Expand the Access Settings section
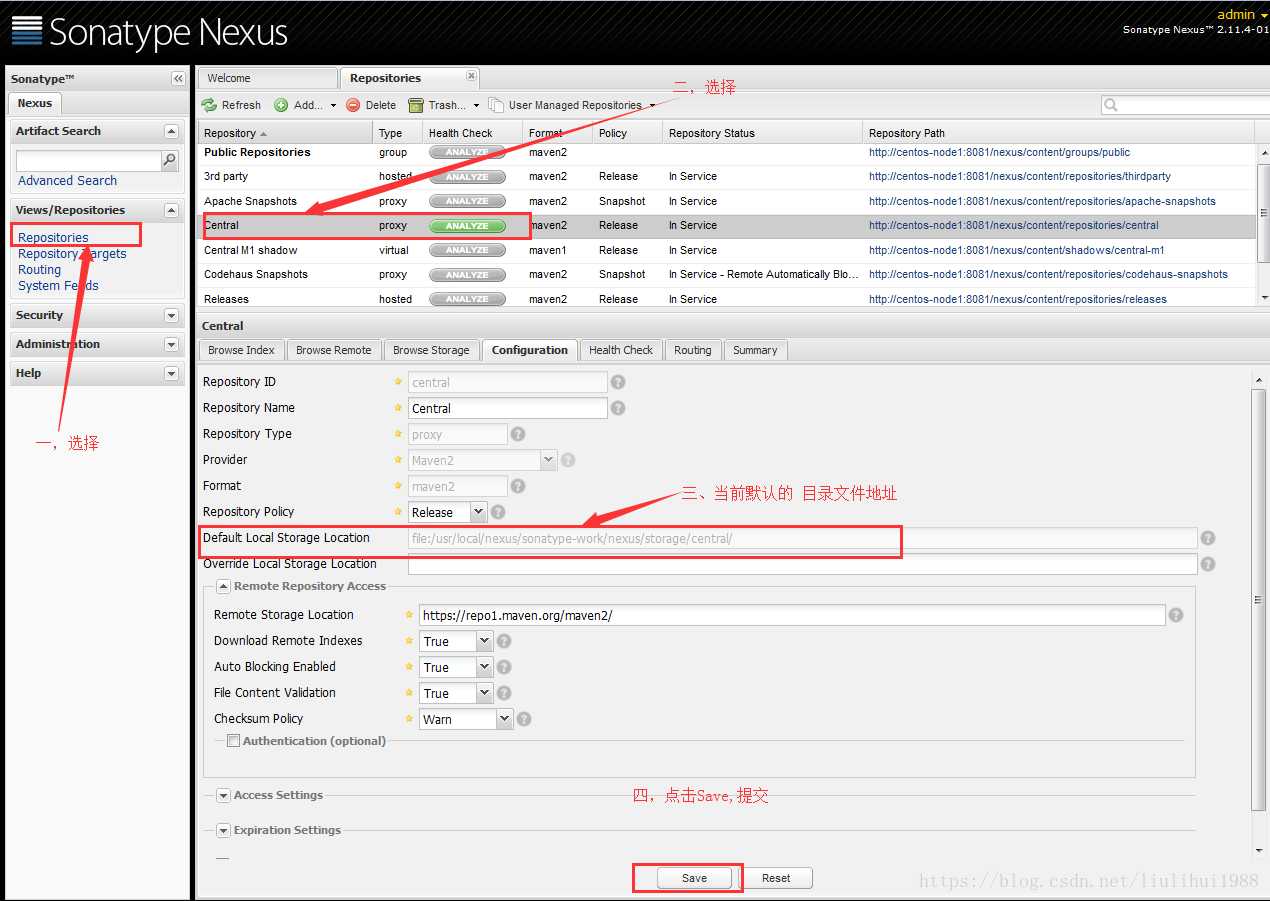Image resolution: width=1270 pixels, height=901 pixels. click(x=223, y=796)
